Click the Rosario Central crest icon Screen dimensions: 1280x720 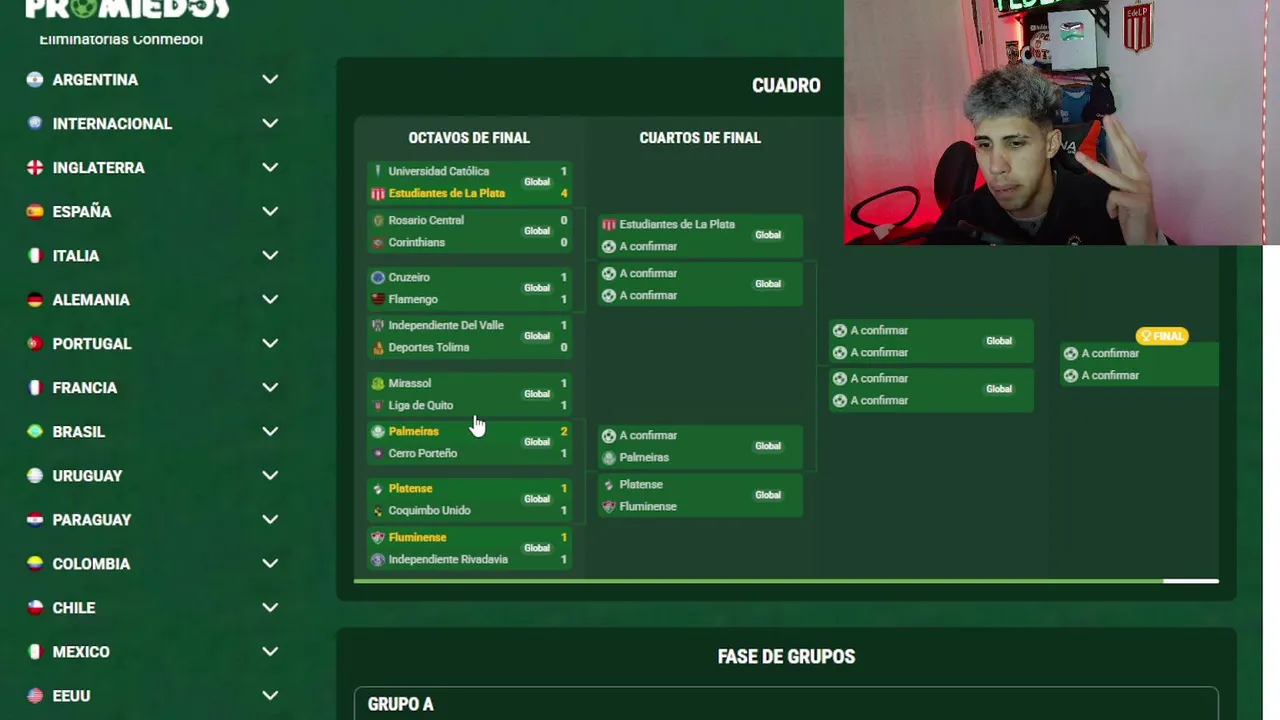(x=378, y=220)
